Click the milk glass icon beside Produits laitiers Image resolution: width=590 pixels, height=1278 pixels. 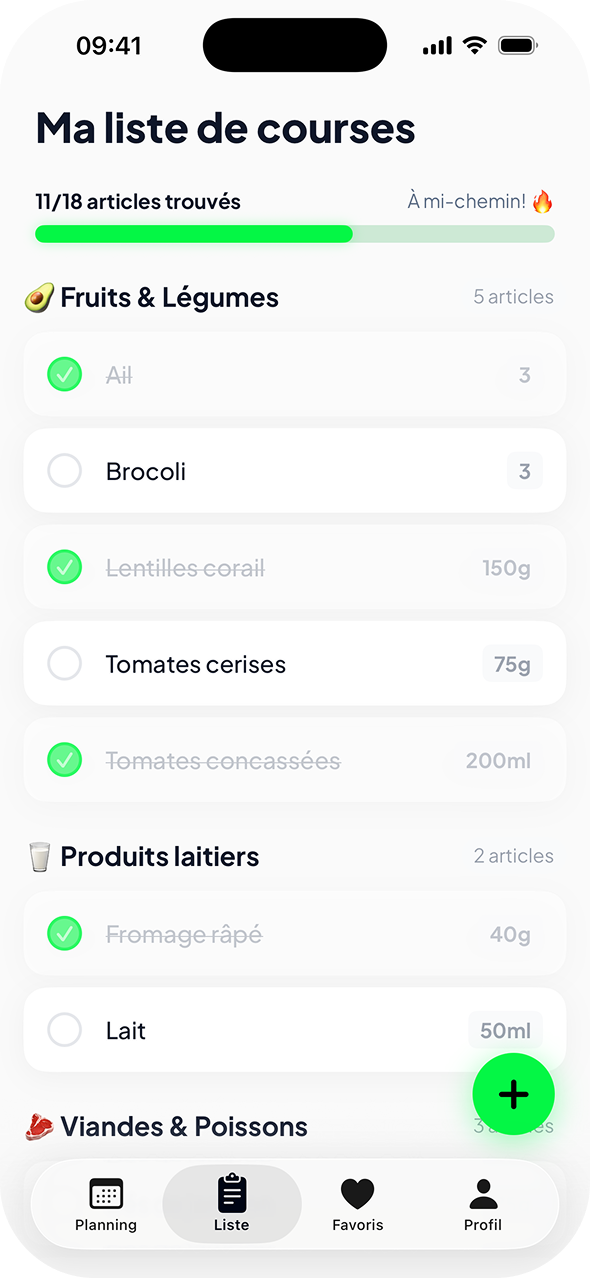pyautogui.click(x=38, y=855)
